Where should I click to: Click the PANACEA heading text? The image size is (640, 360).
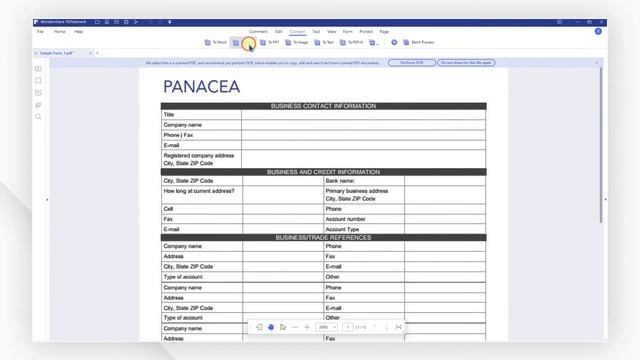[x=201, y=87]
